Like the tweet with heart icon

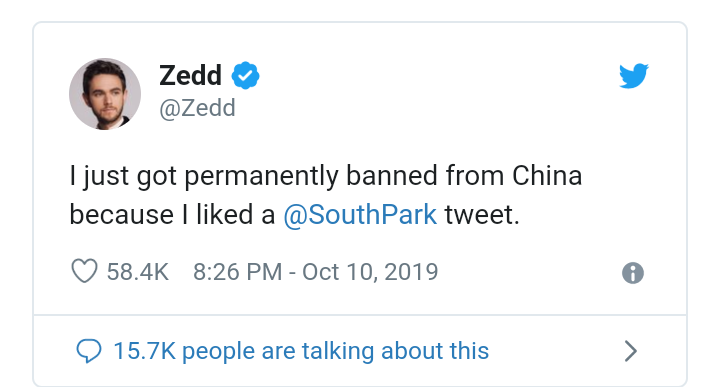pos(84,271)
